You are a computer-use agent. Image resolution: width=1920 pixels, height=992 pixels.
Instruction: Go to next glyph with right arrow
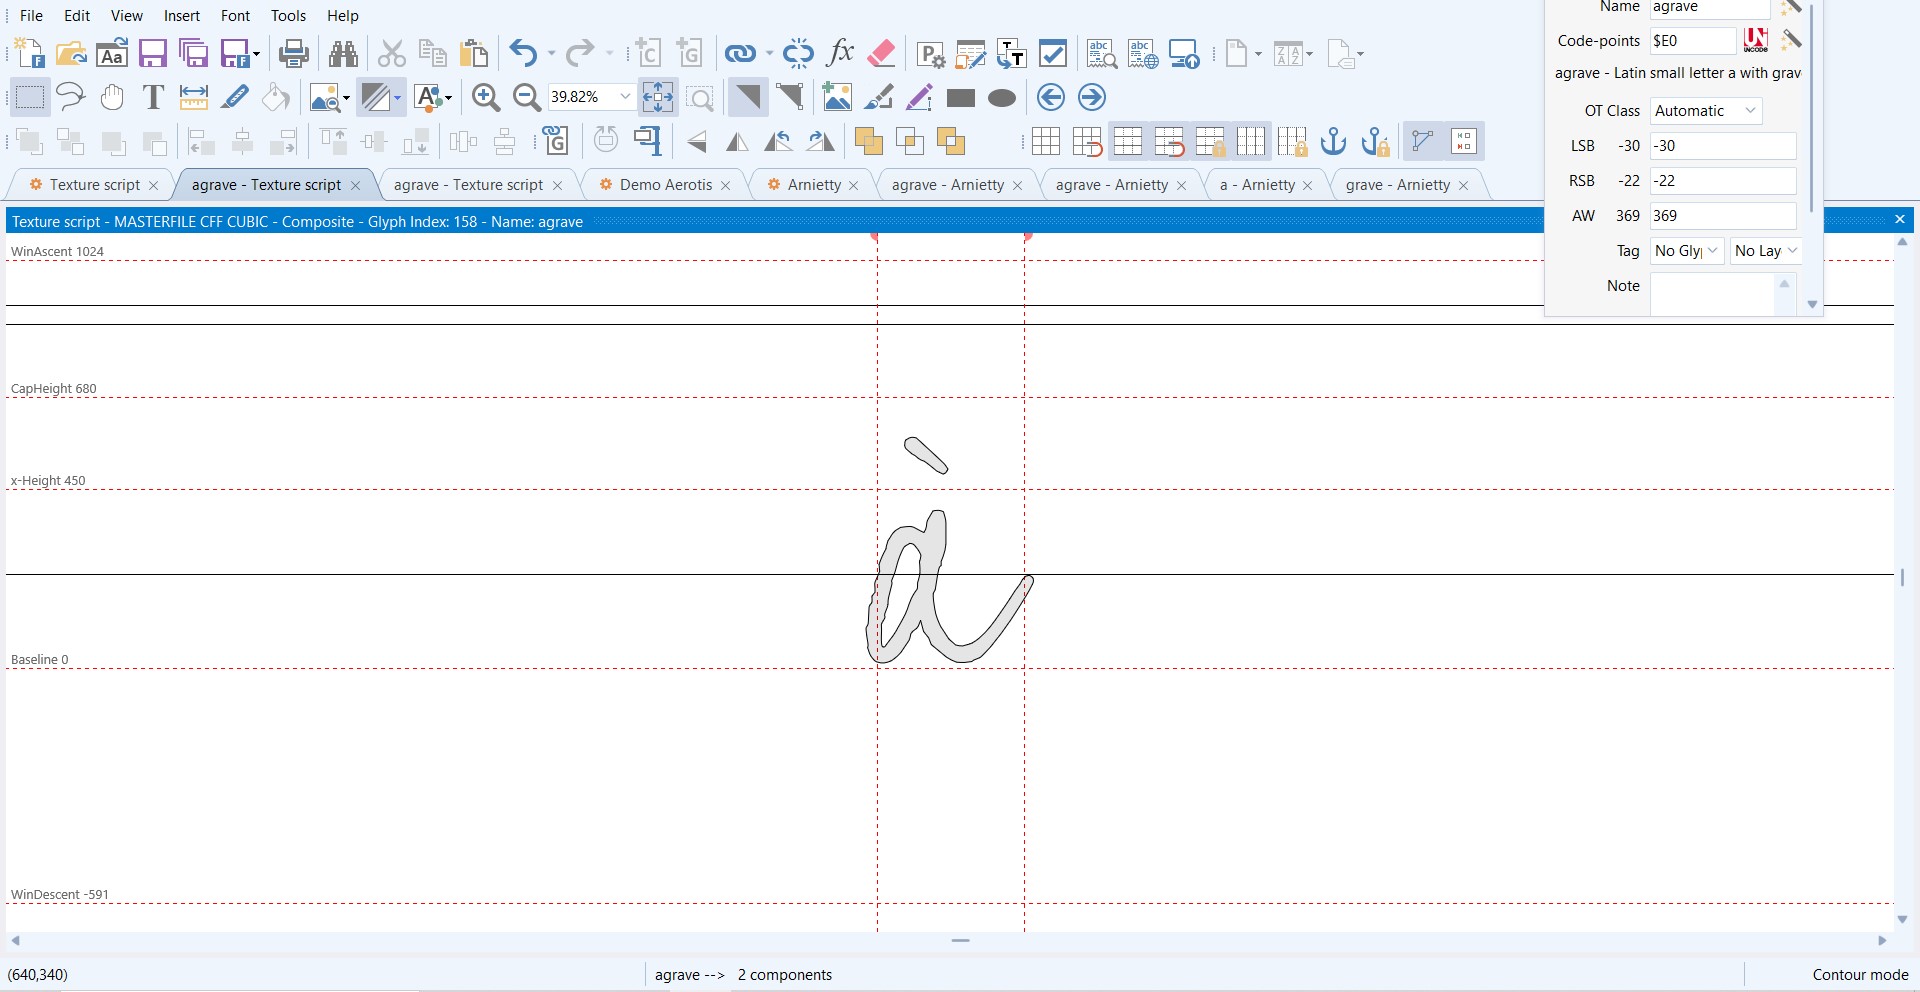click(1092, 97)
